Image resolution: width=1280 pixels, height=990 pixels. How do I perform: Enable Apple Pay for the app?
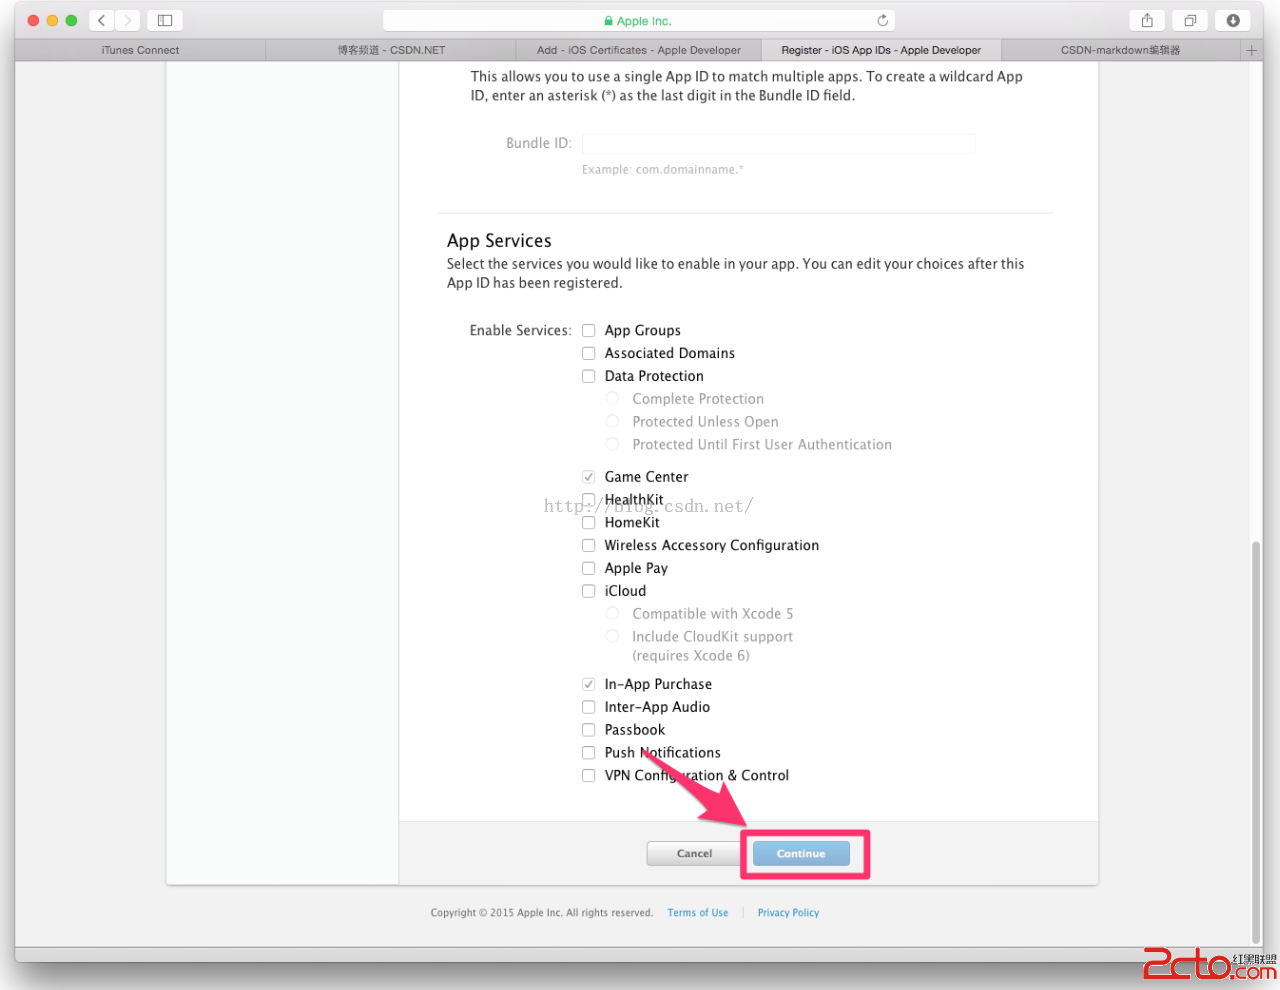[589, 569]
